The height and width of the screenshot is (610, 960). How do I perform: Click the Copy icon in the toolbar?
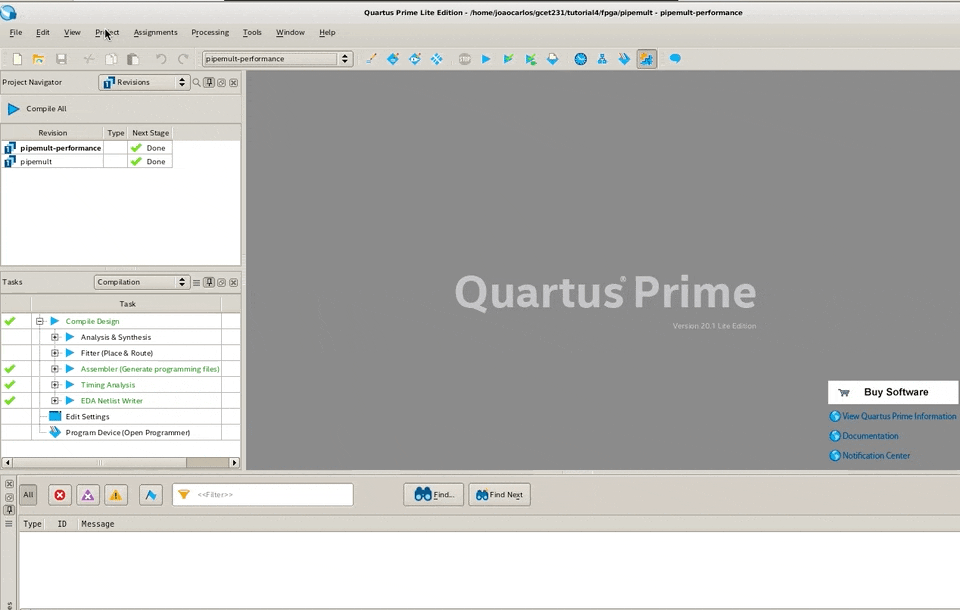tap(111, 59)
